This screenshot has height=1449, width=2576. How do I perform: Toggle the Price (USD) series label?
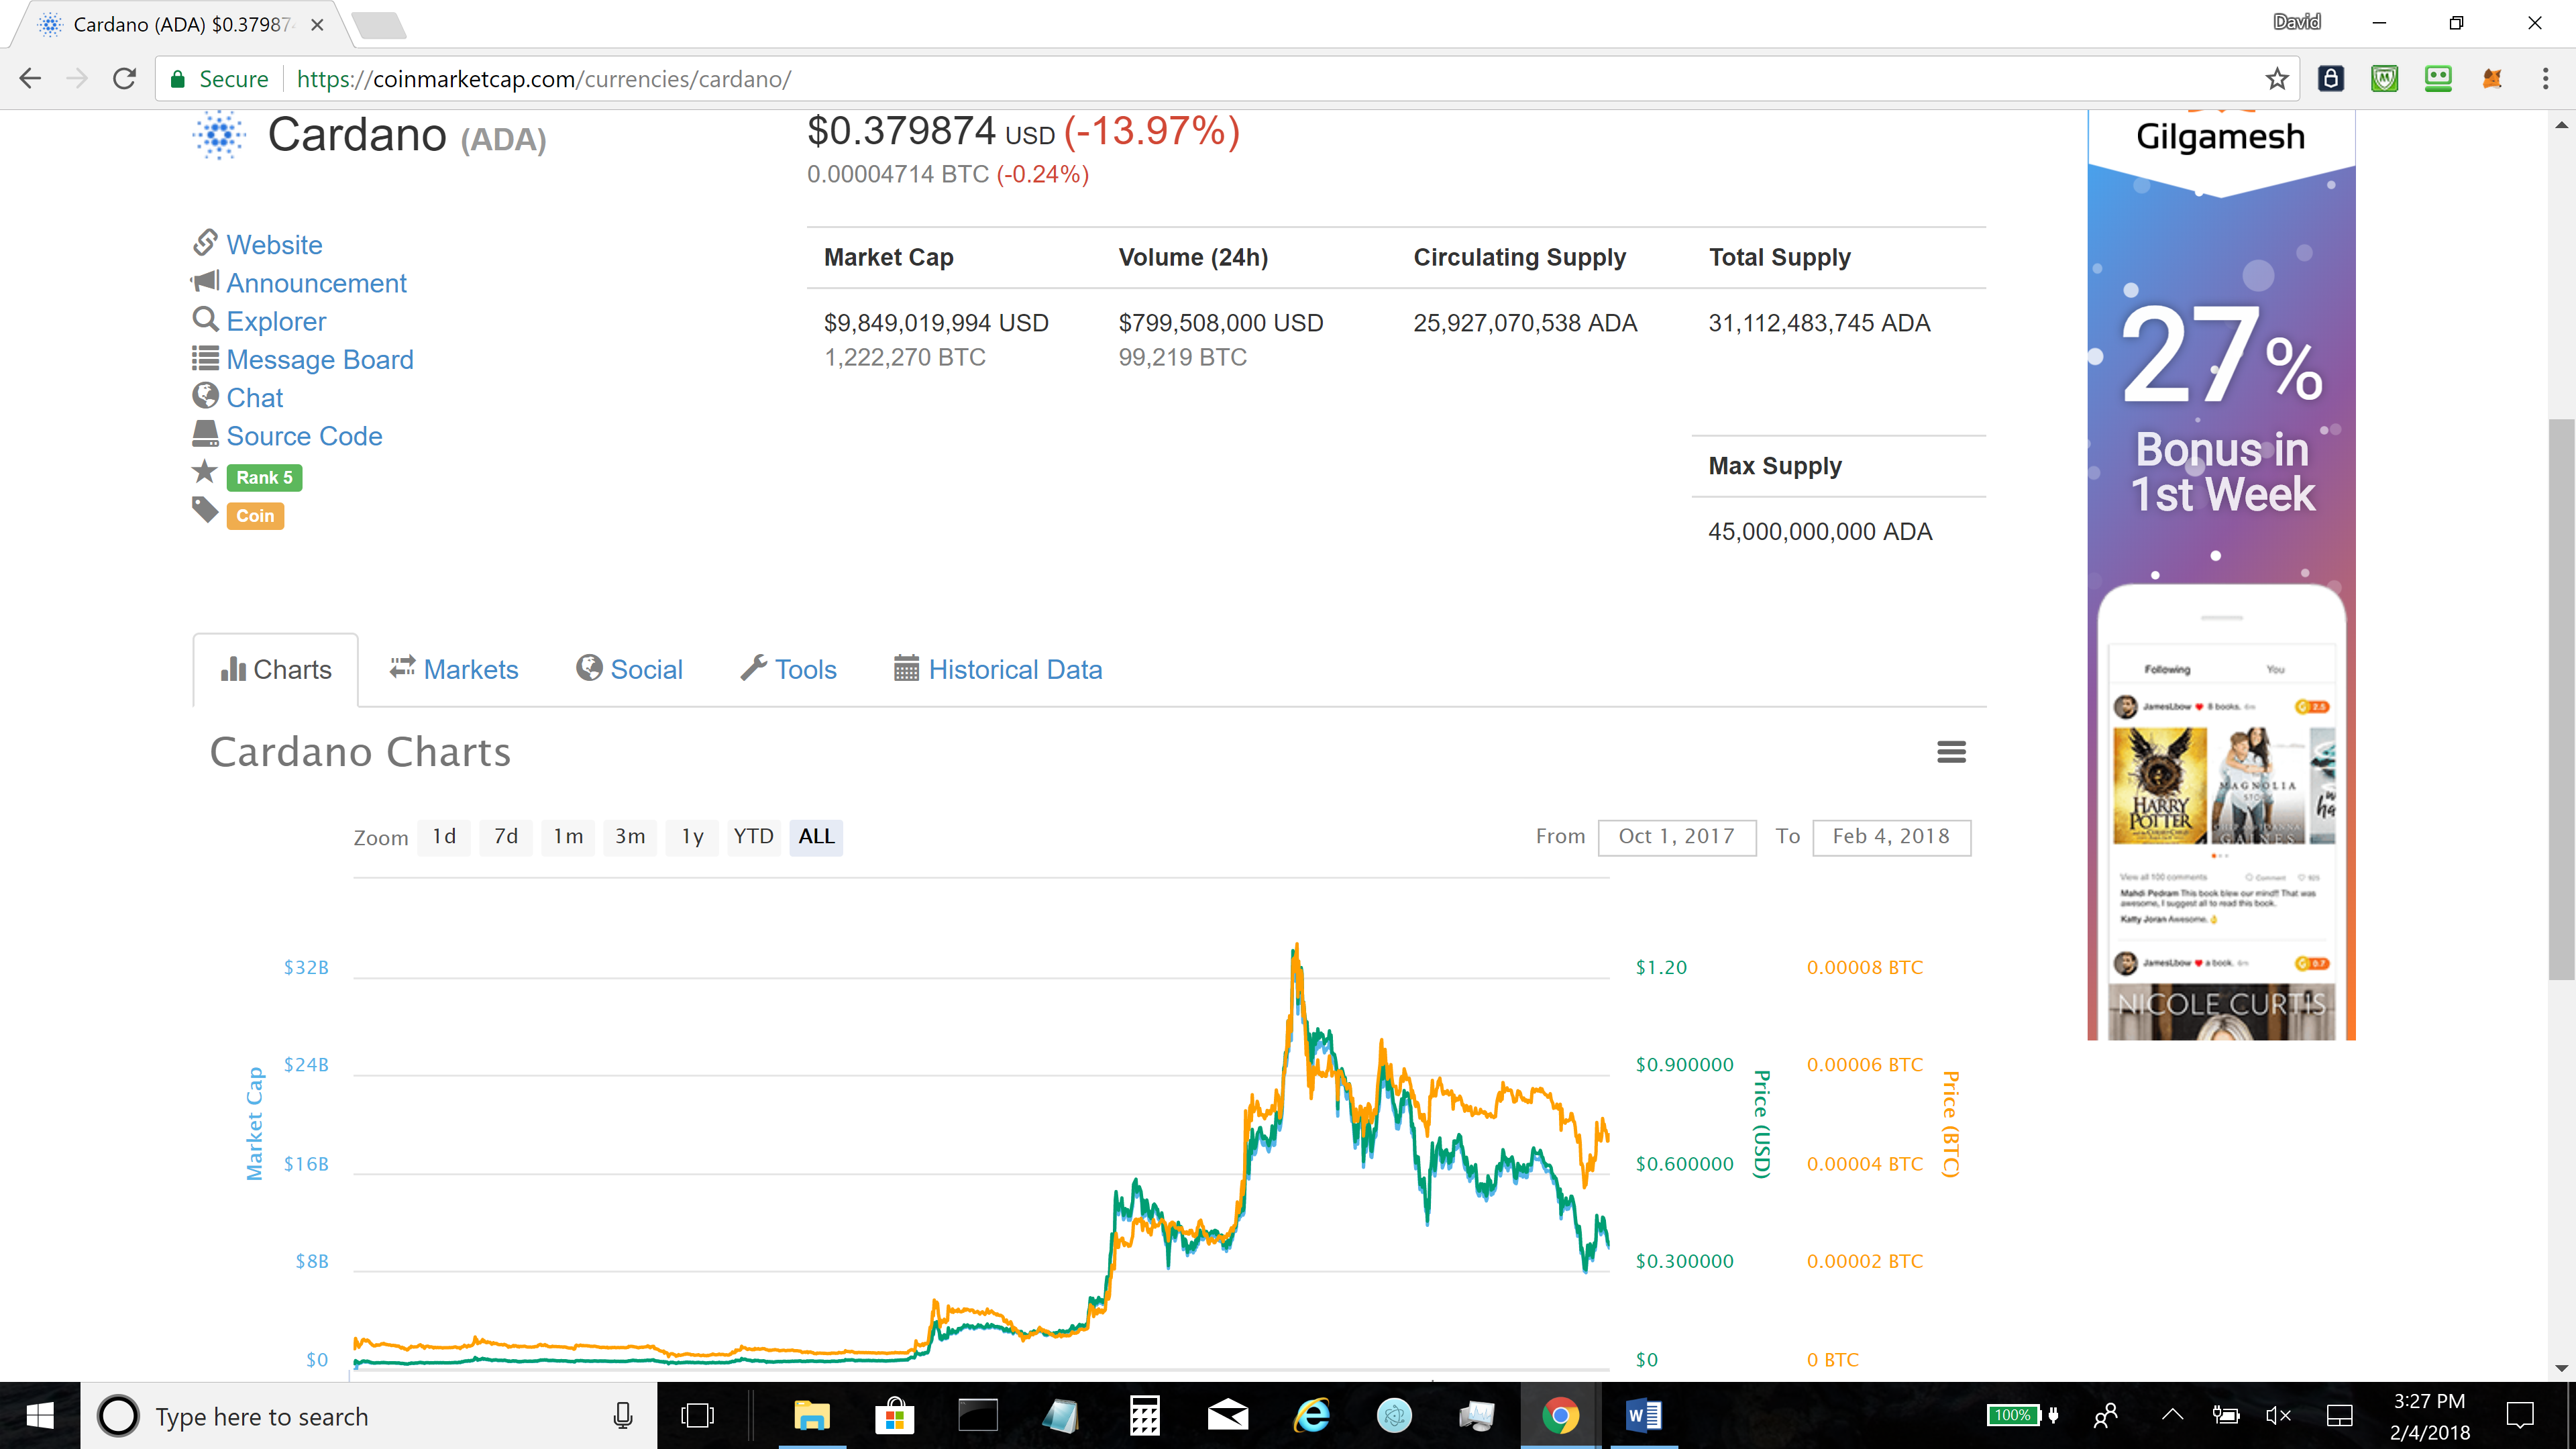coord(1762,1124)
